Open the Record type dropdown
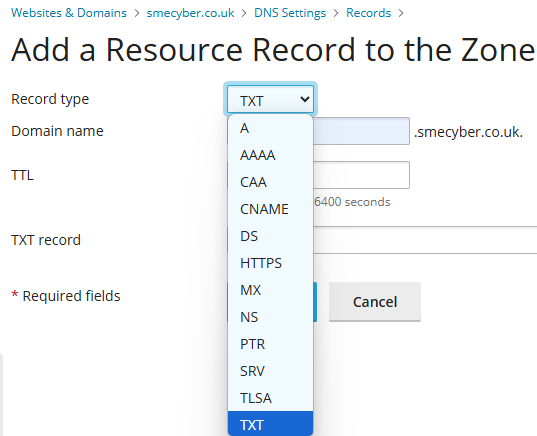537x436 pixels. (270, 99)
